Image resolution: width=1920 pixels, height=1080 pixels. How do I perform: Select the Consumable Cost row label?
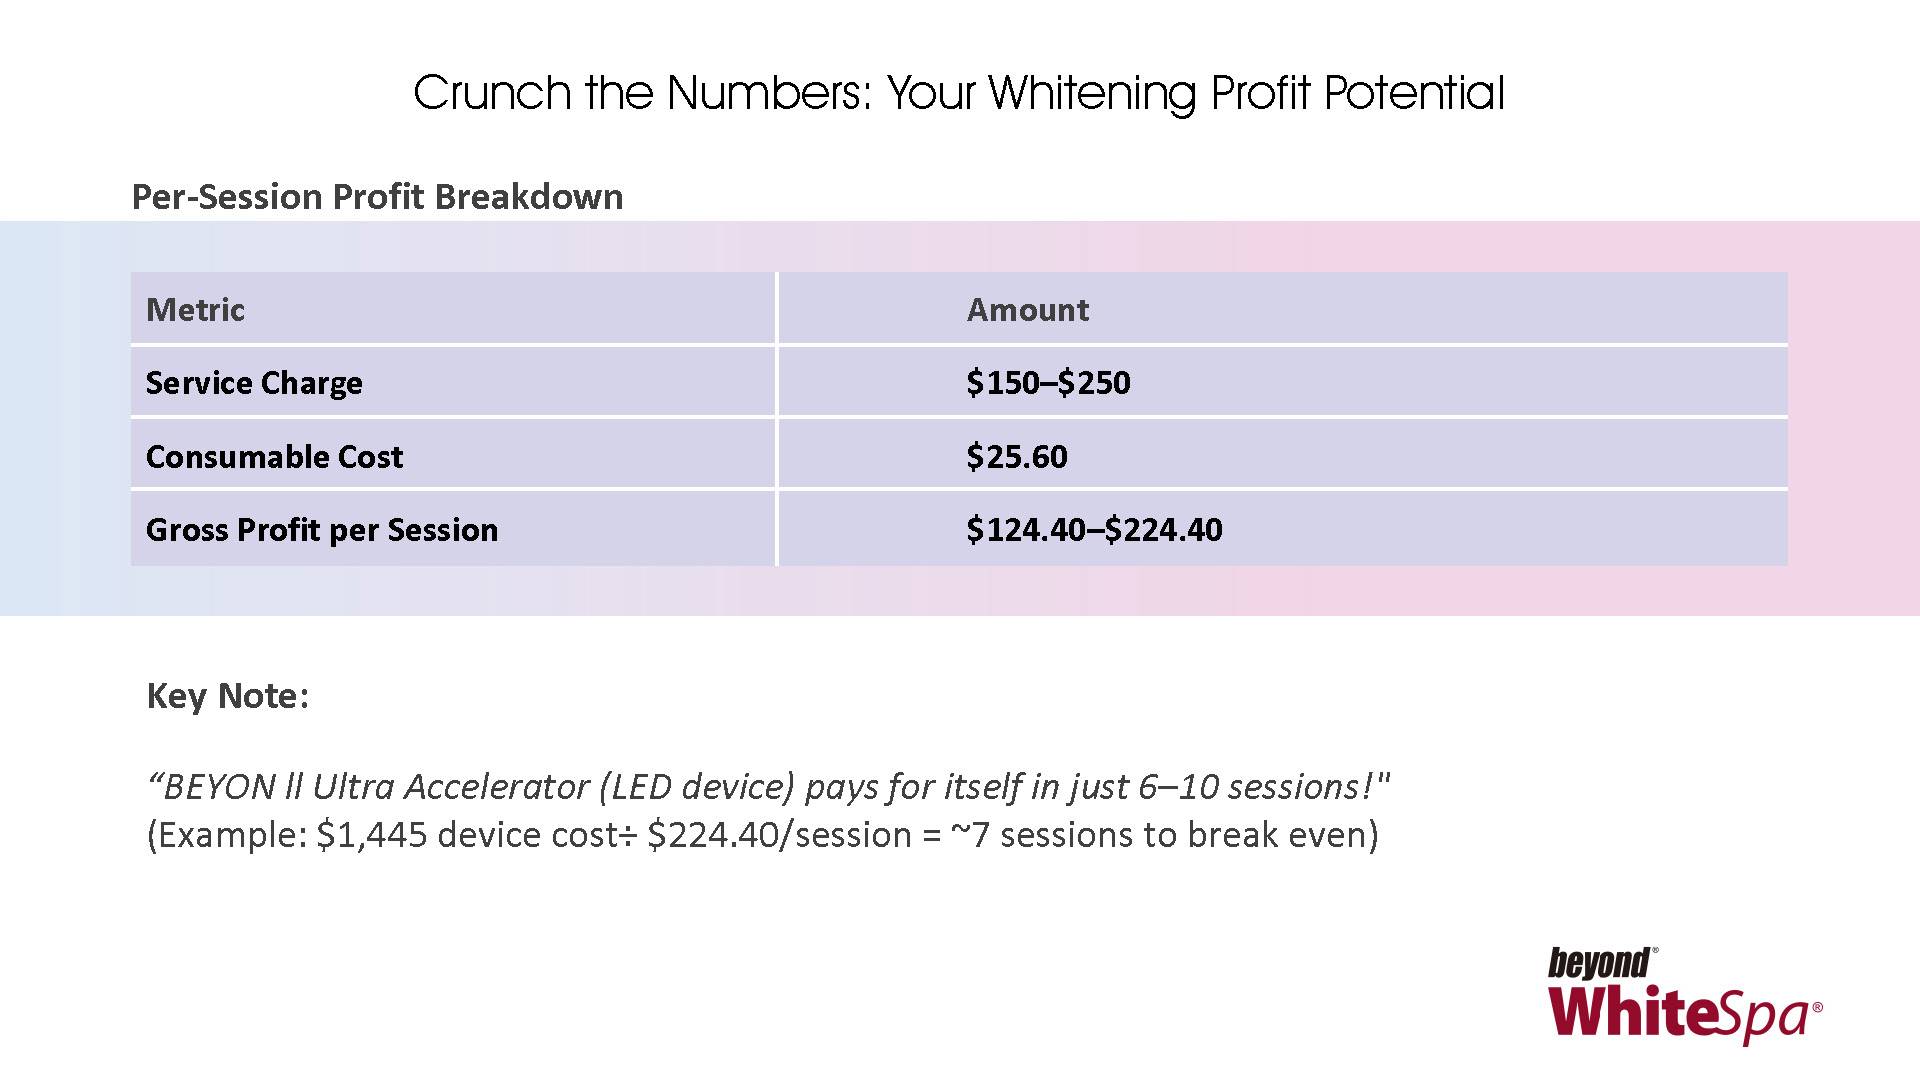coord(274,457)
